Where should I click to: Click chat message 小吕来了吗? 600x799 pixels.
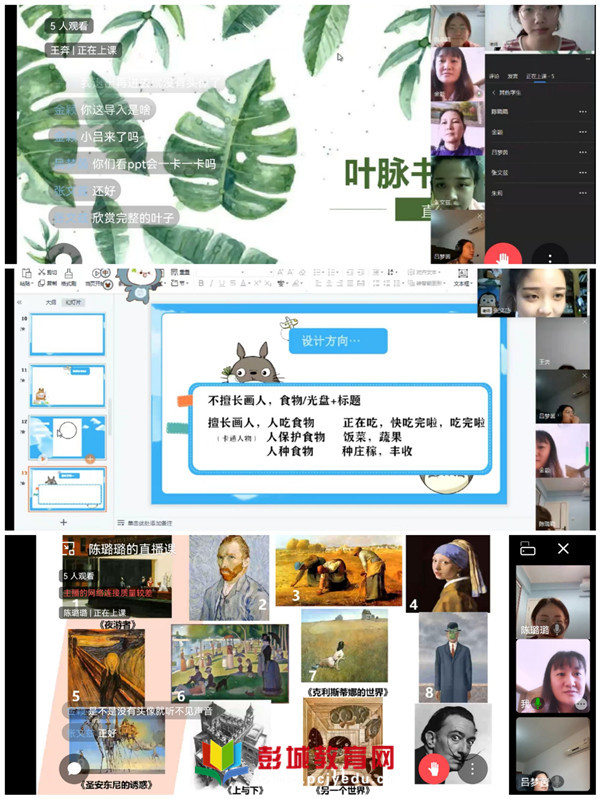(x=96, y=137)
